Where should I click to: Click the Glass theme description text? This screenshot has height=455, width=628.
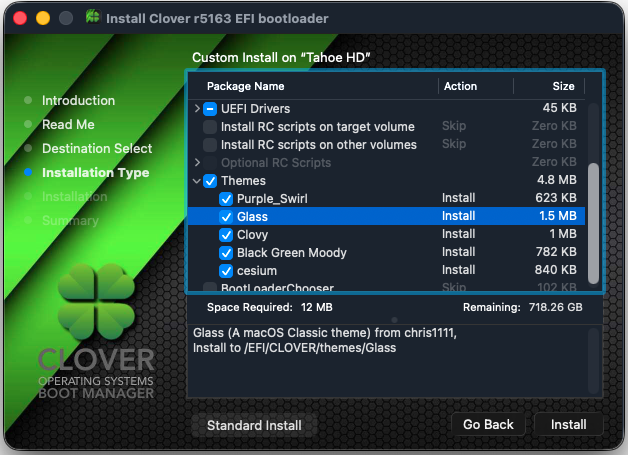(325, 340)
